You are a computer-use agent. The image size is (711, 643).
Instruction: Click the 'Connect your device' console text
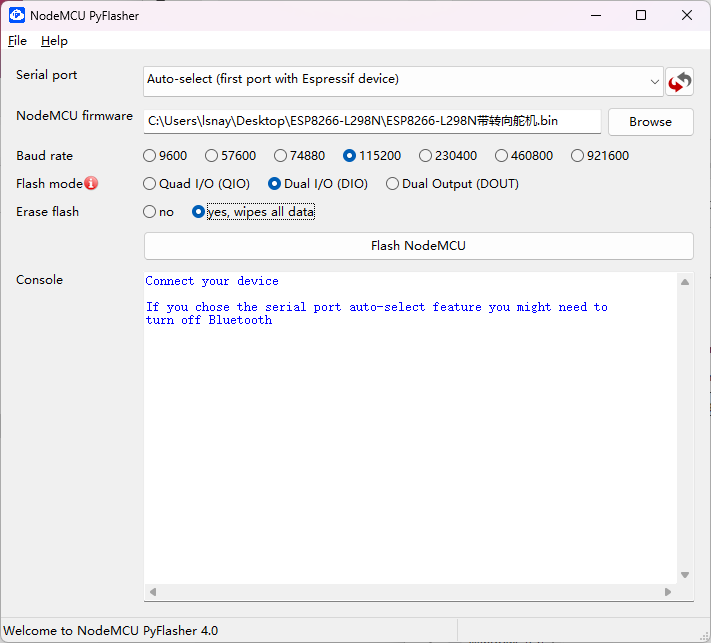tap(212, 281)
